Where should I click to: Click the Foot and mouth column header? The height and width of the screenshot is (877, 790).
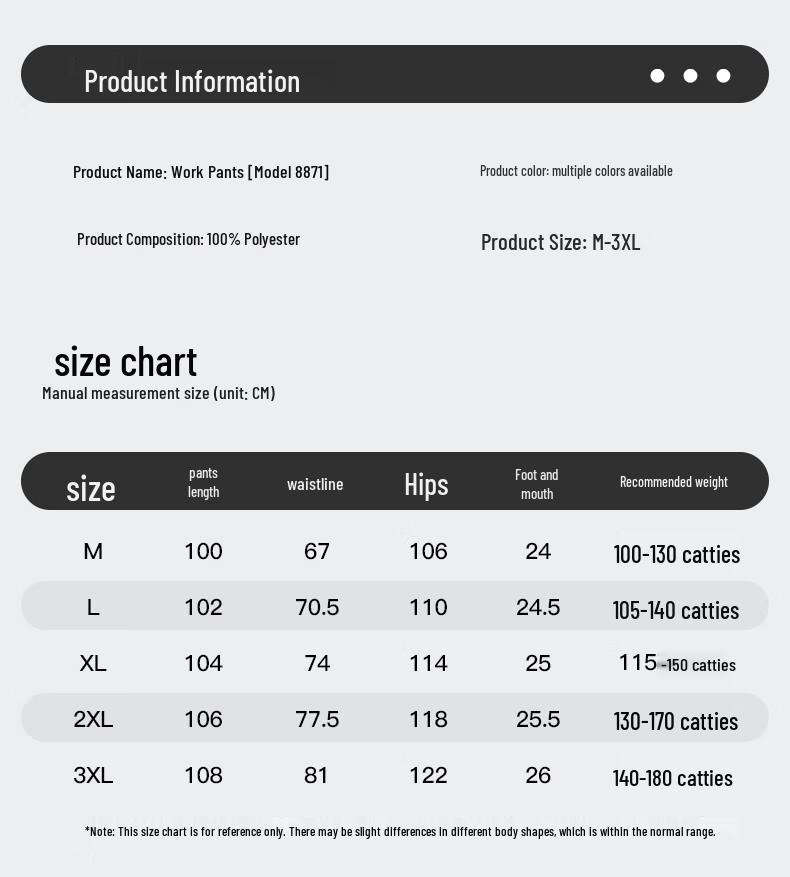click(537, 484)
